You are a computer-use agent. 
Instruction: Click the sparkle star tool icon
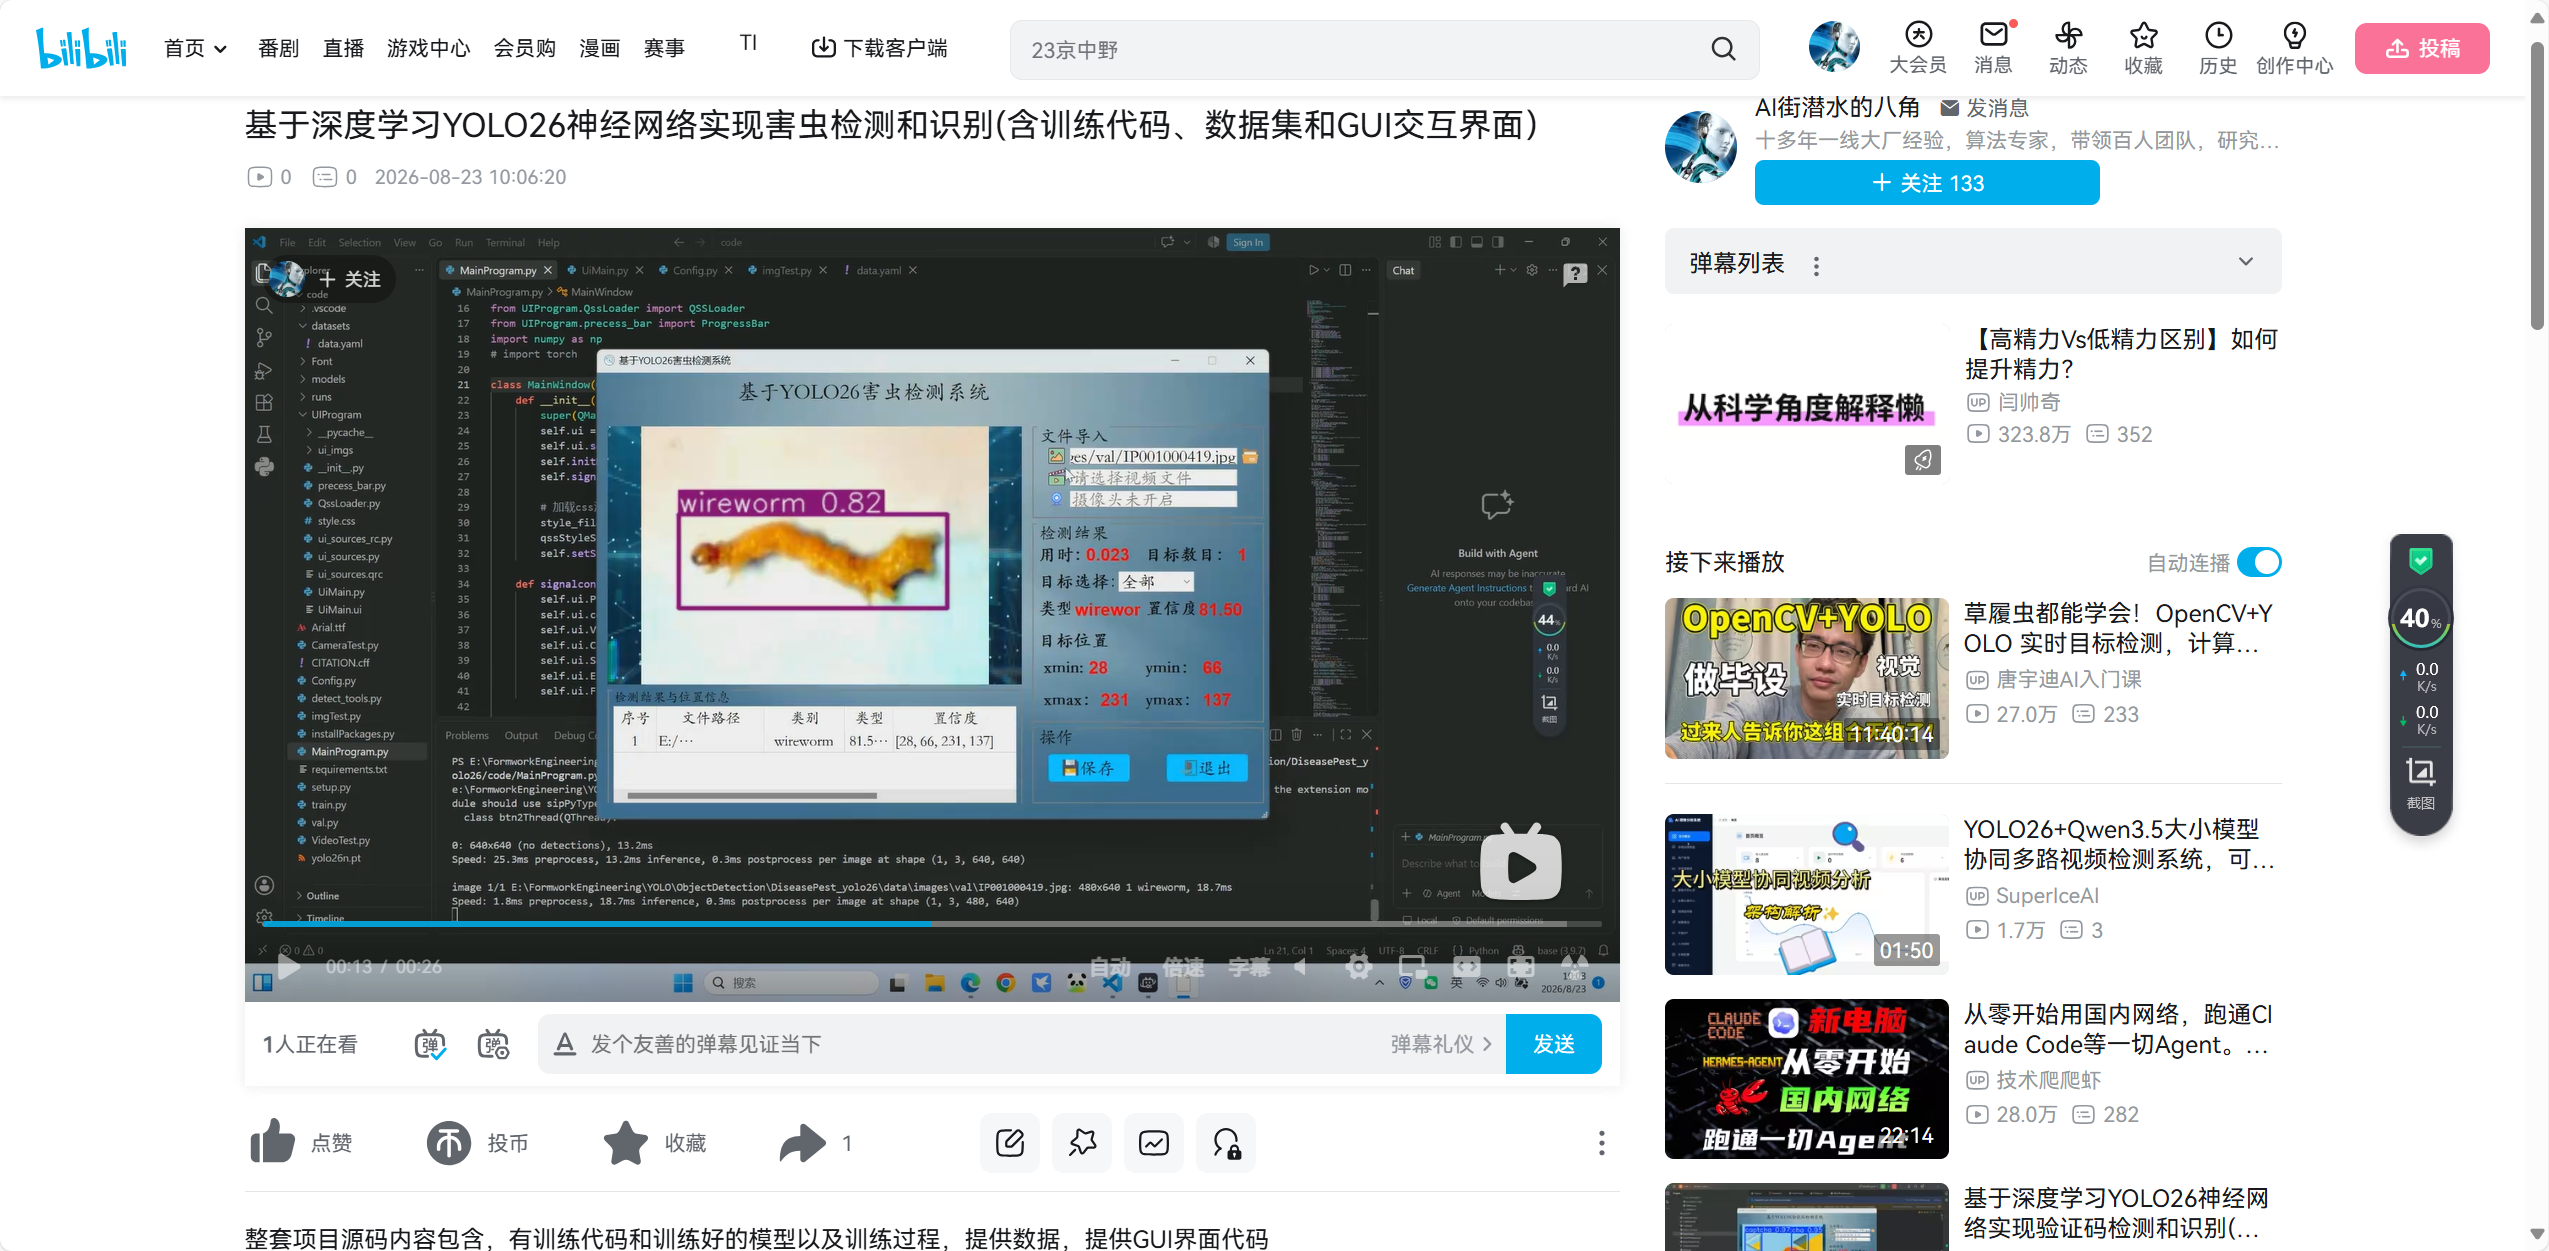click(1082, 1142)
